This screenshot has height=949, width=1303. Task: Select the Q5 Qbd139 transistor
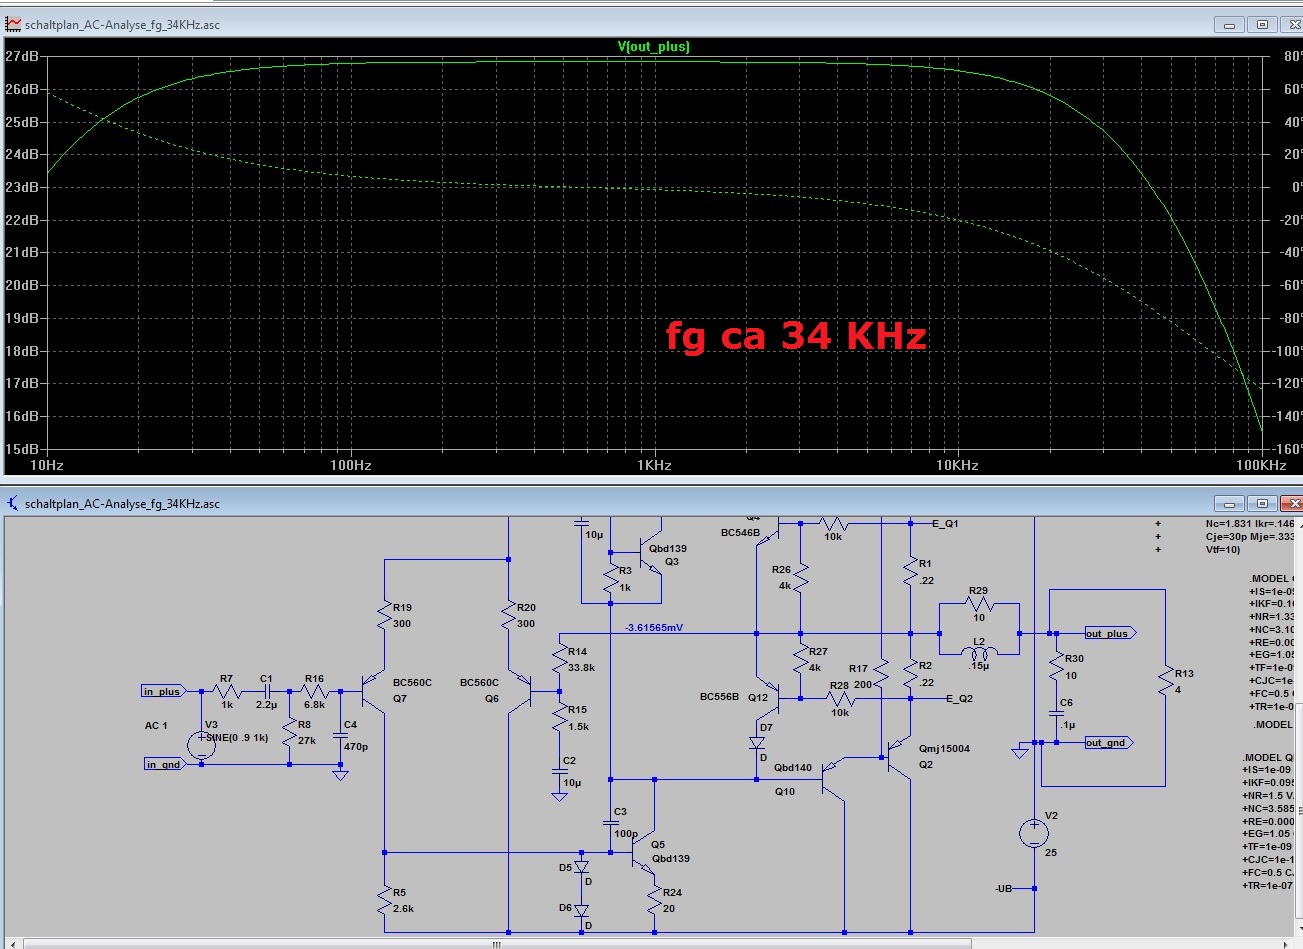click(x=645, y=852)
